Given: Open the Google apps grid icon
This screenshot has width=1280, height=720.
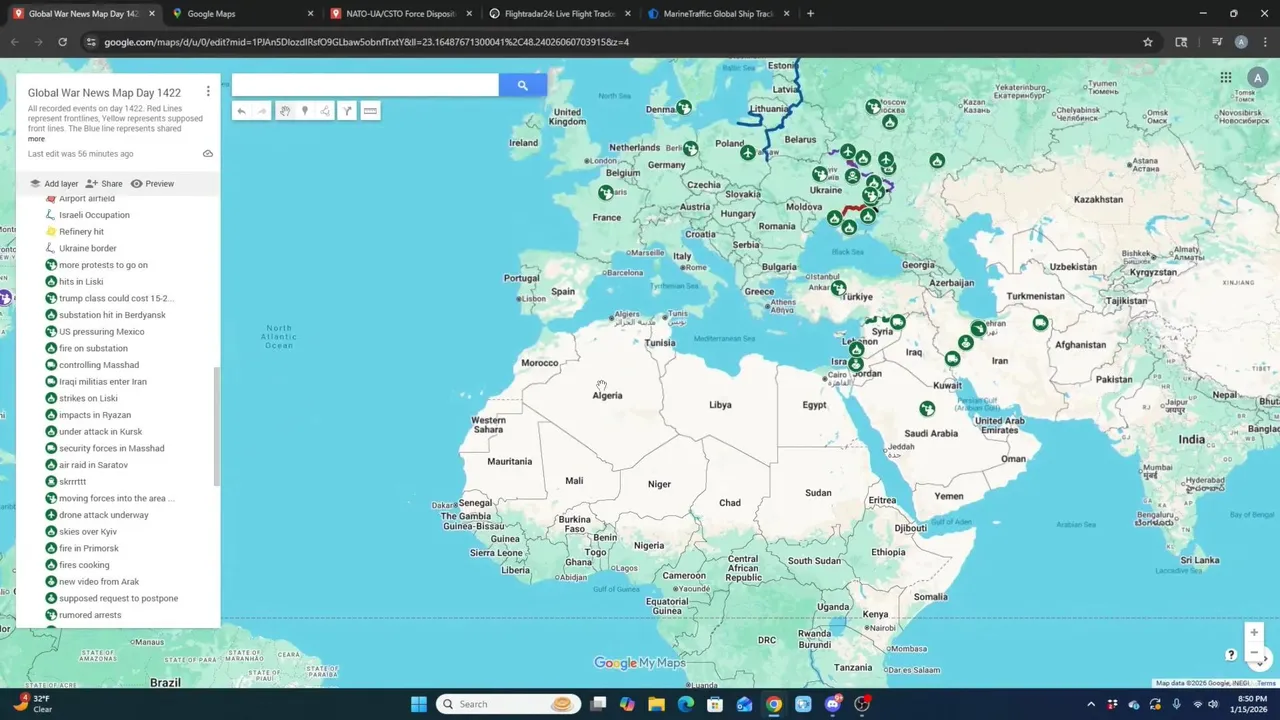Looking at the screenshot, I should click(1226, 77).
